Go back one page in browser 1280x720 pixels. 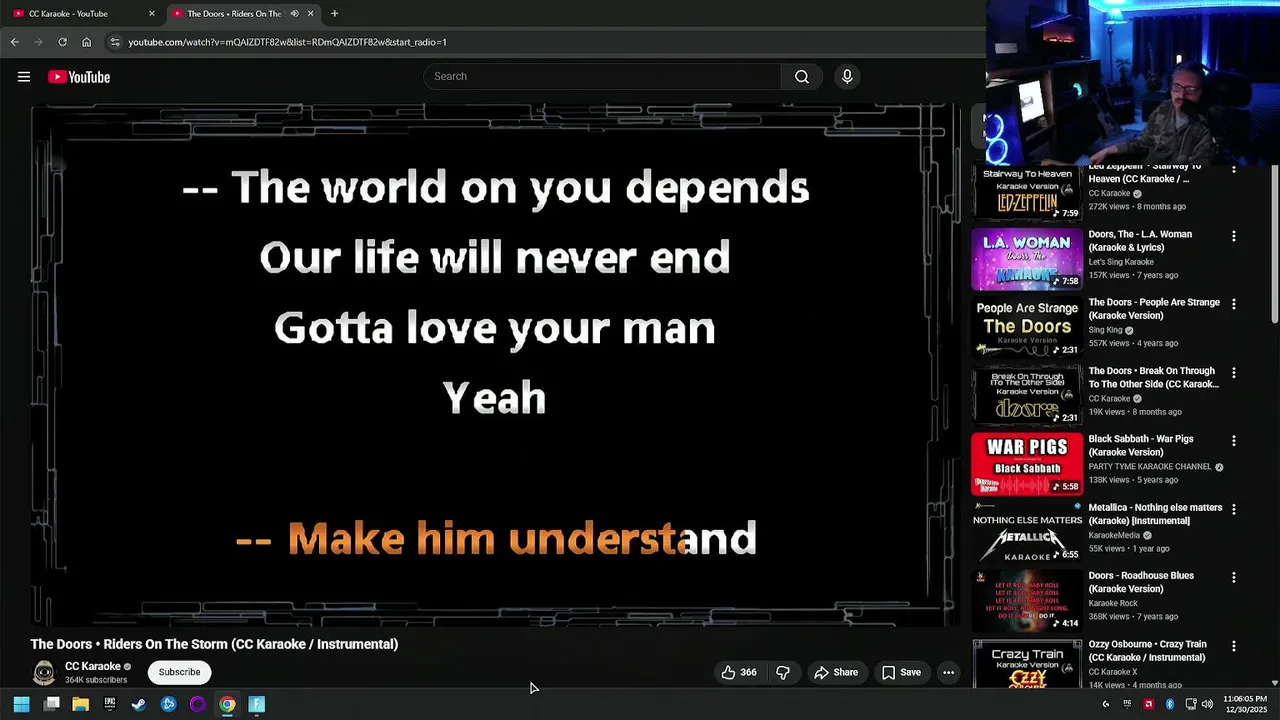[x=14, y=42]
